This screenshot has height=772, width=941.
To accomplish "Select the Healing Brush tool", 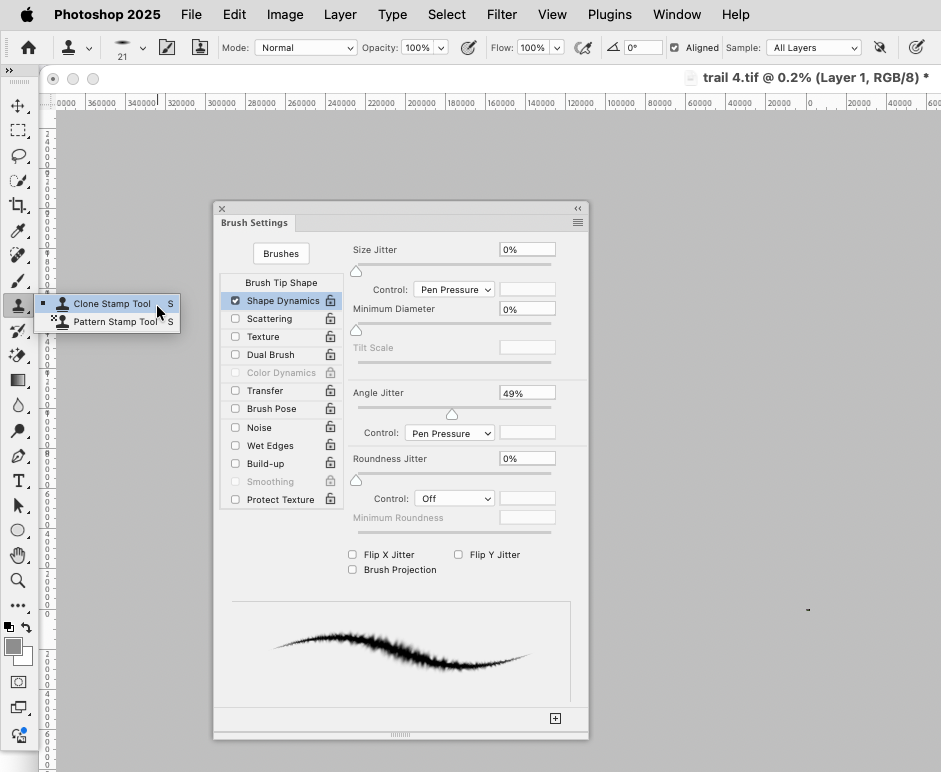I will (x=18, y=255).
